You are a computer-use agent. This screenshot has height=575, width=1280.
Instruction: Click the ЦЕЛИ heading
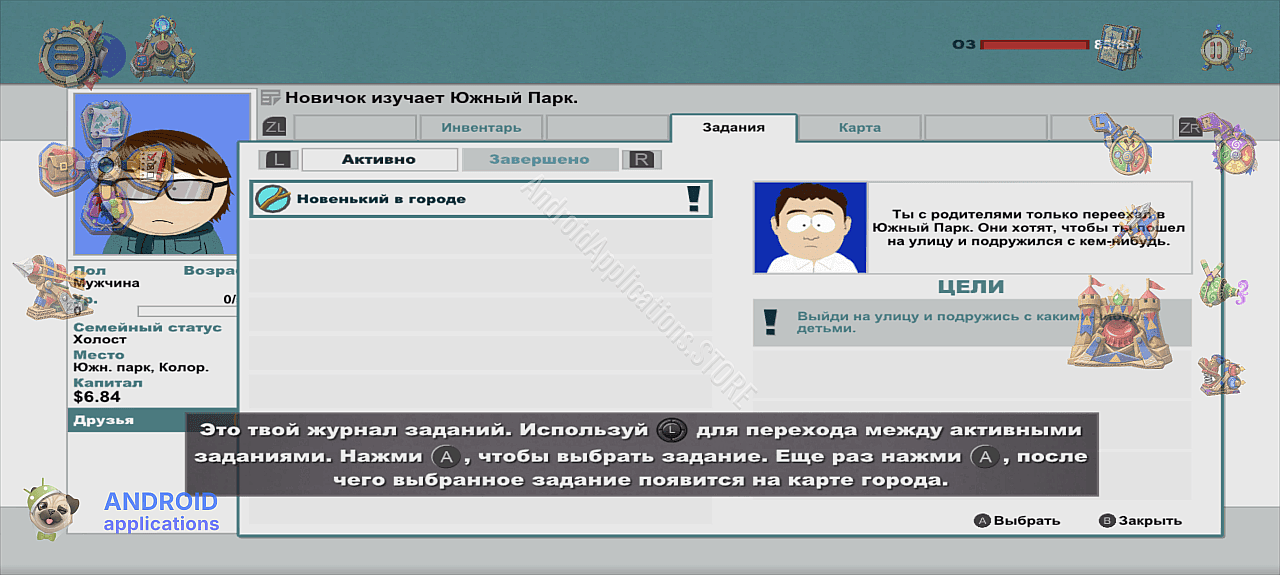[x=971, y=287]
